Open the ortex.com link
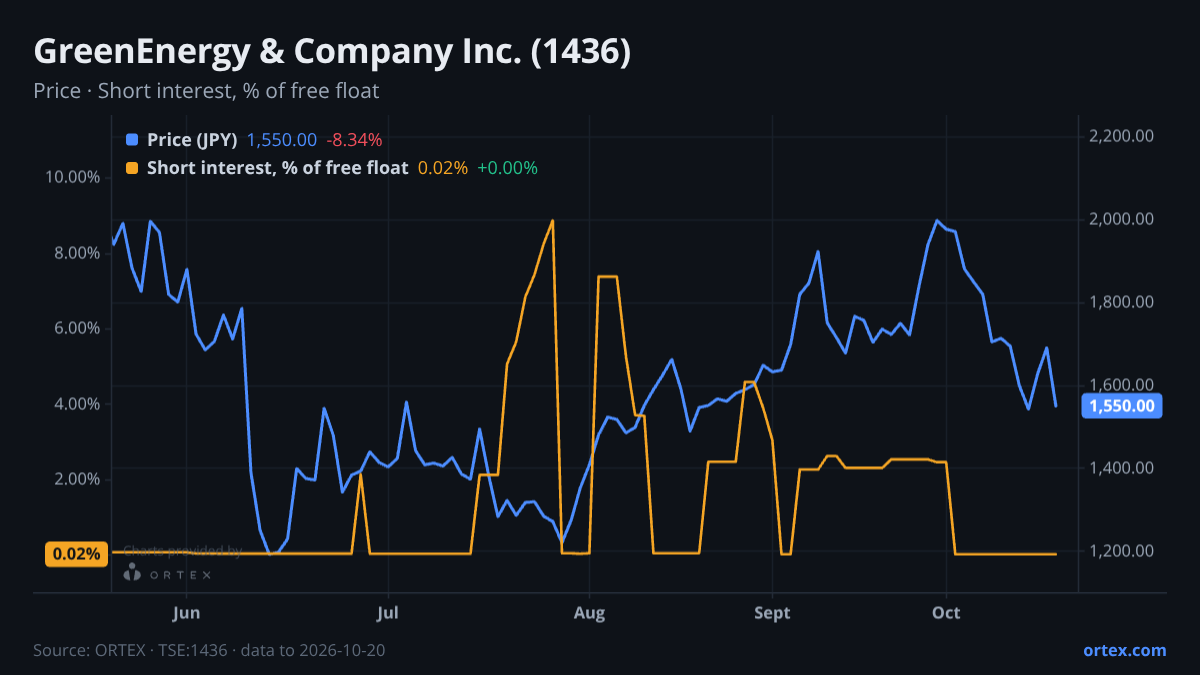Image resolution: width=1200 pixels, height=675 pixels. pos(1124,650)
